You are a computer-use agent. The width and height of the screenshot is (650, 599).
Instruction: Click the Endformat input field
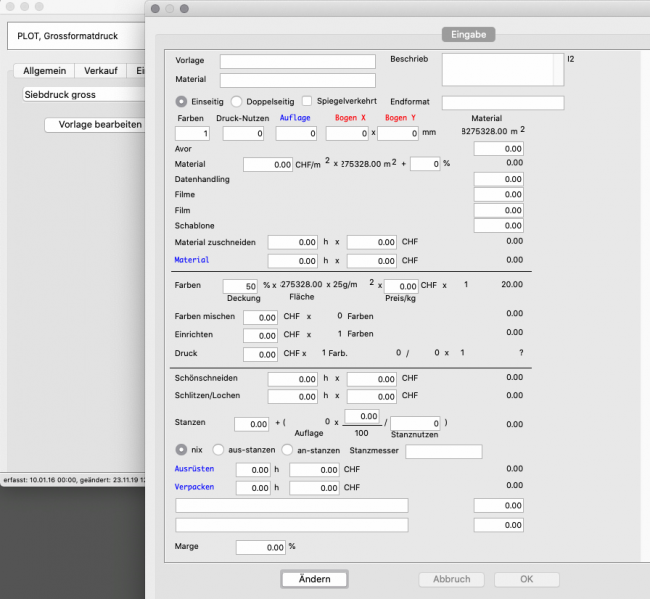point(502,103)
